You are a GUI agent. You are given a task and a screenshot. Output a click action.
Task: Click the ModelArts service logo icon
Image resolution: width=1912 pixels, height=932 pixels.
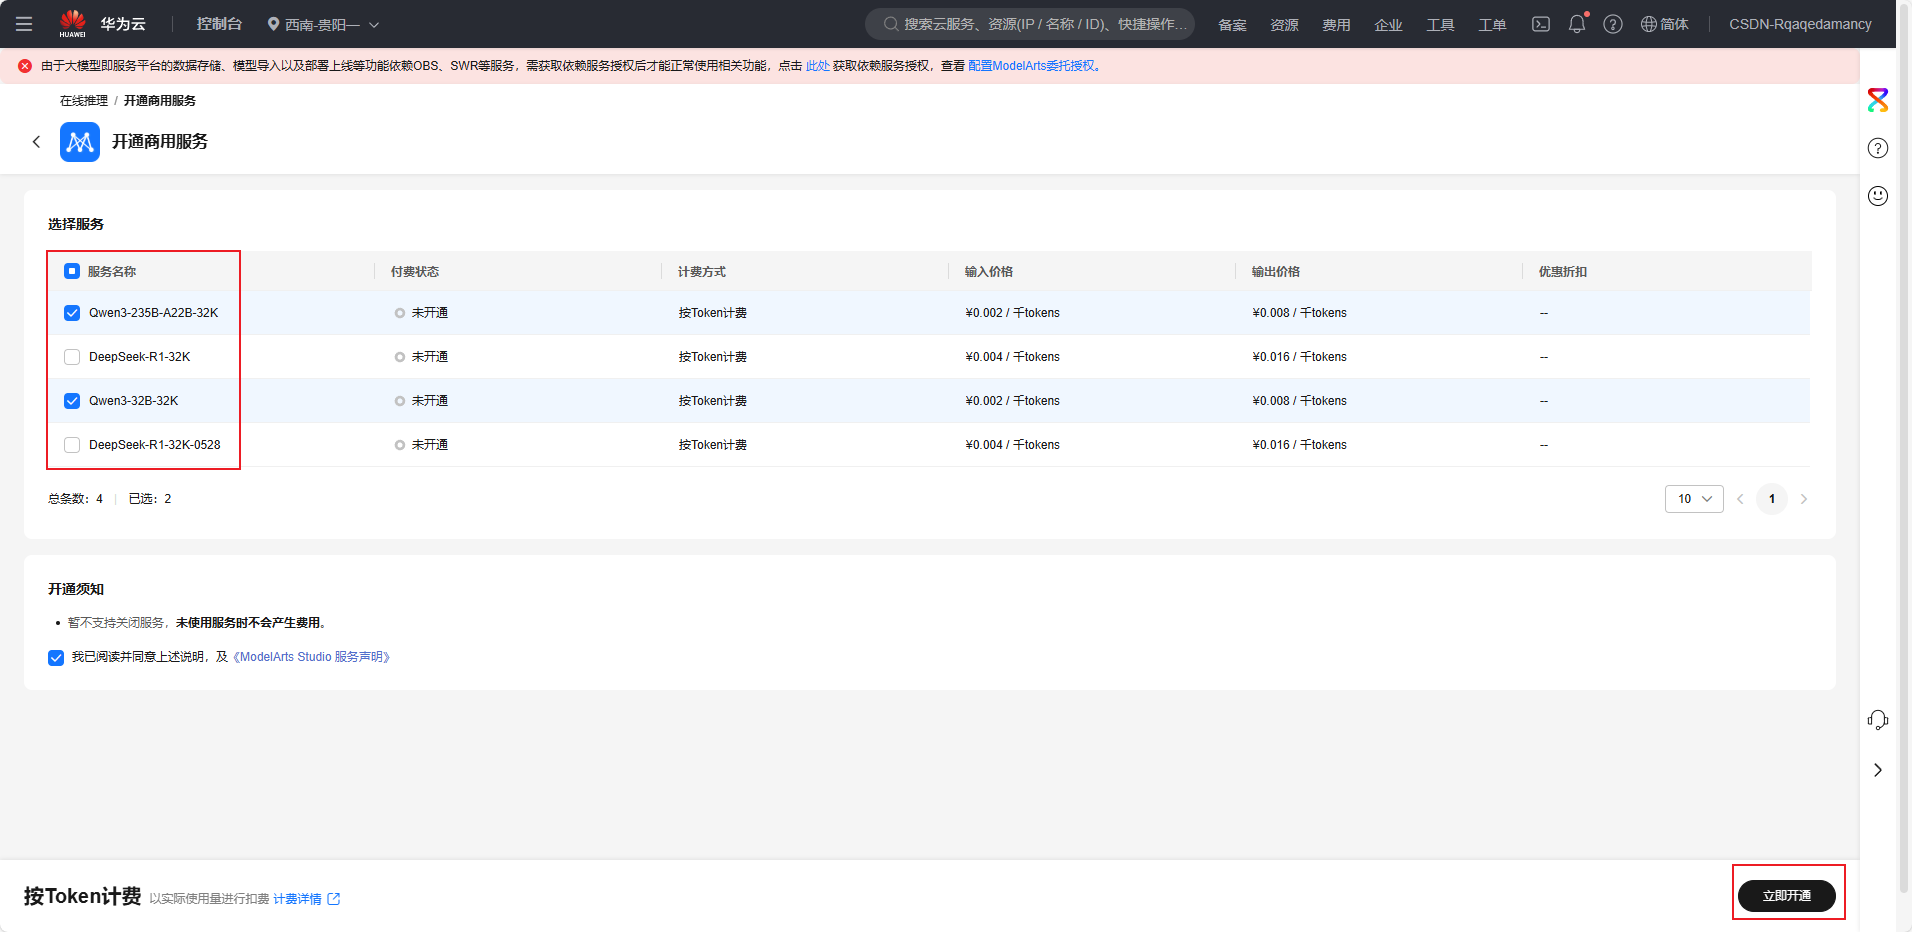(80, 142)
